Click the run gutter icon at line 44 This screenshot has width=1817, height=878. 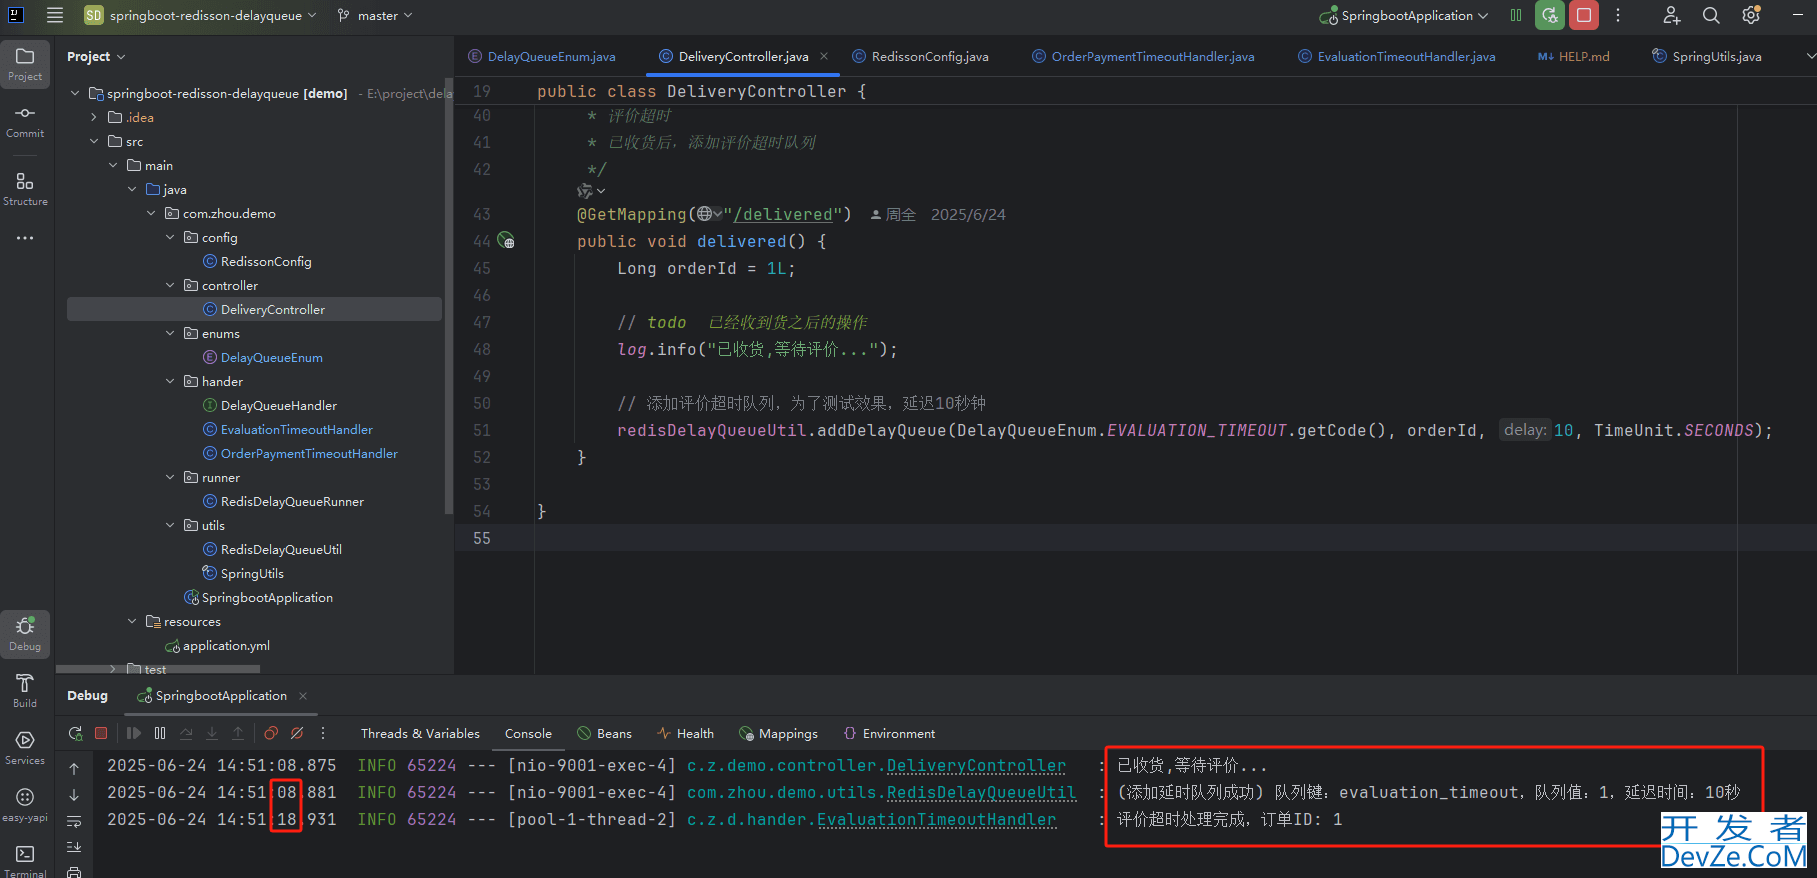click(507, 241)
